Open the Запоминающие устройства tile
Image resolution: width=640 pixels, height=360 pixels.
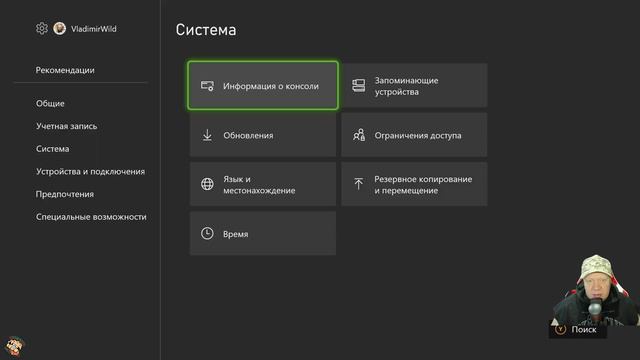pyautogui.click(x=414, y=86)
